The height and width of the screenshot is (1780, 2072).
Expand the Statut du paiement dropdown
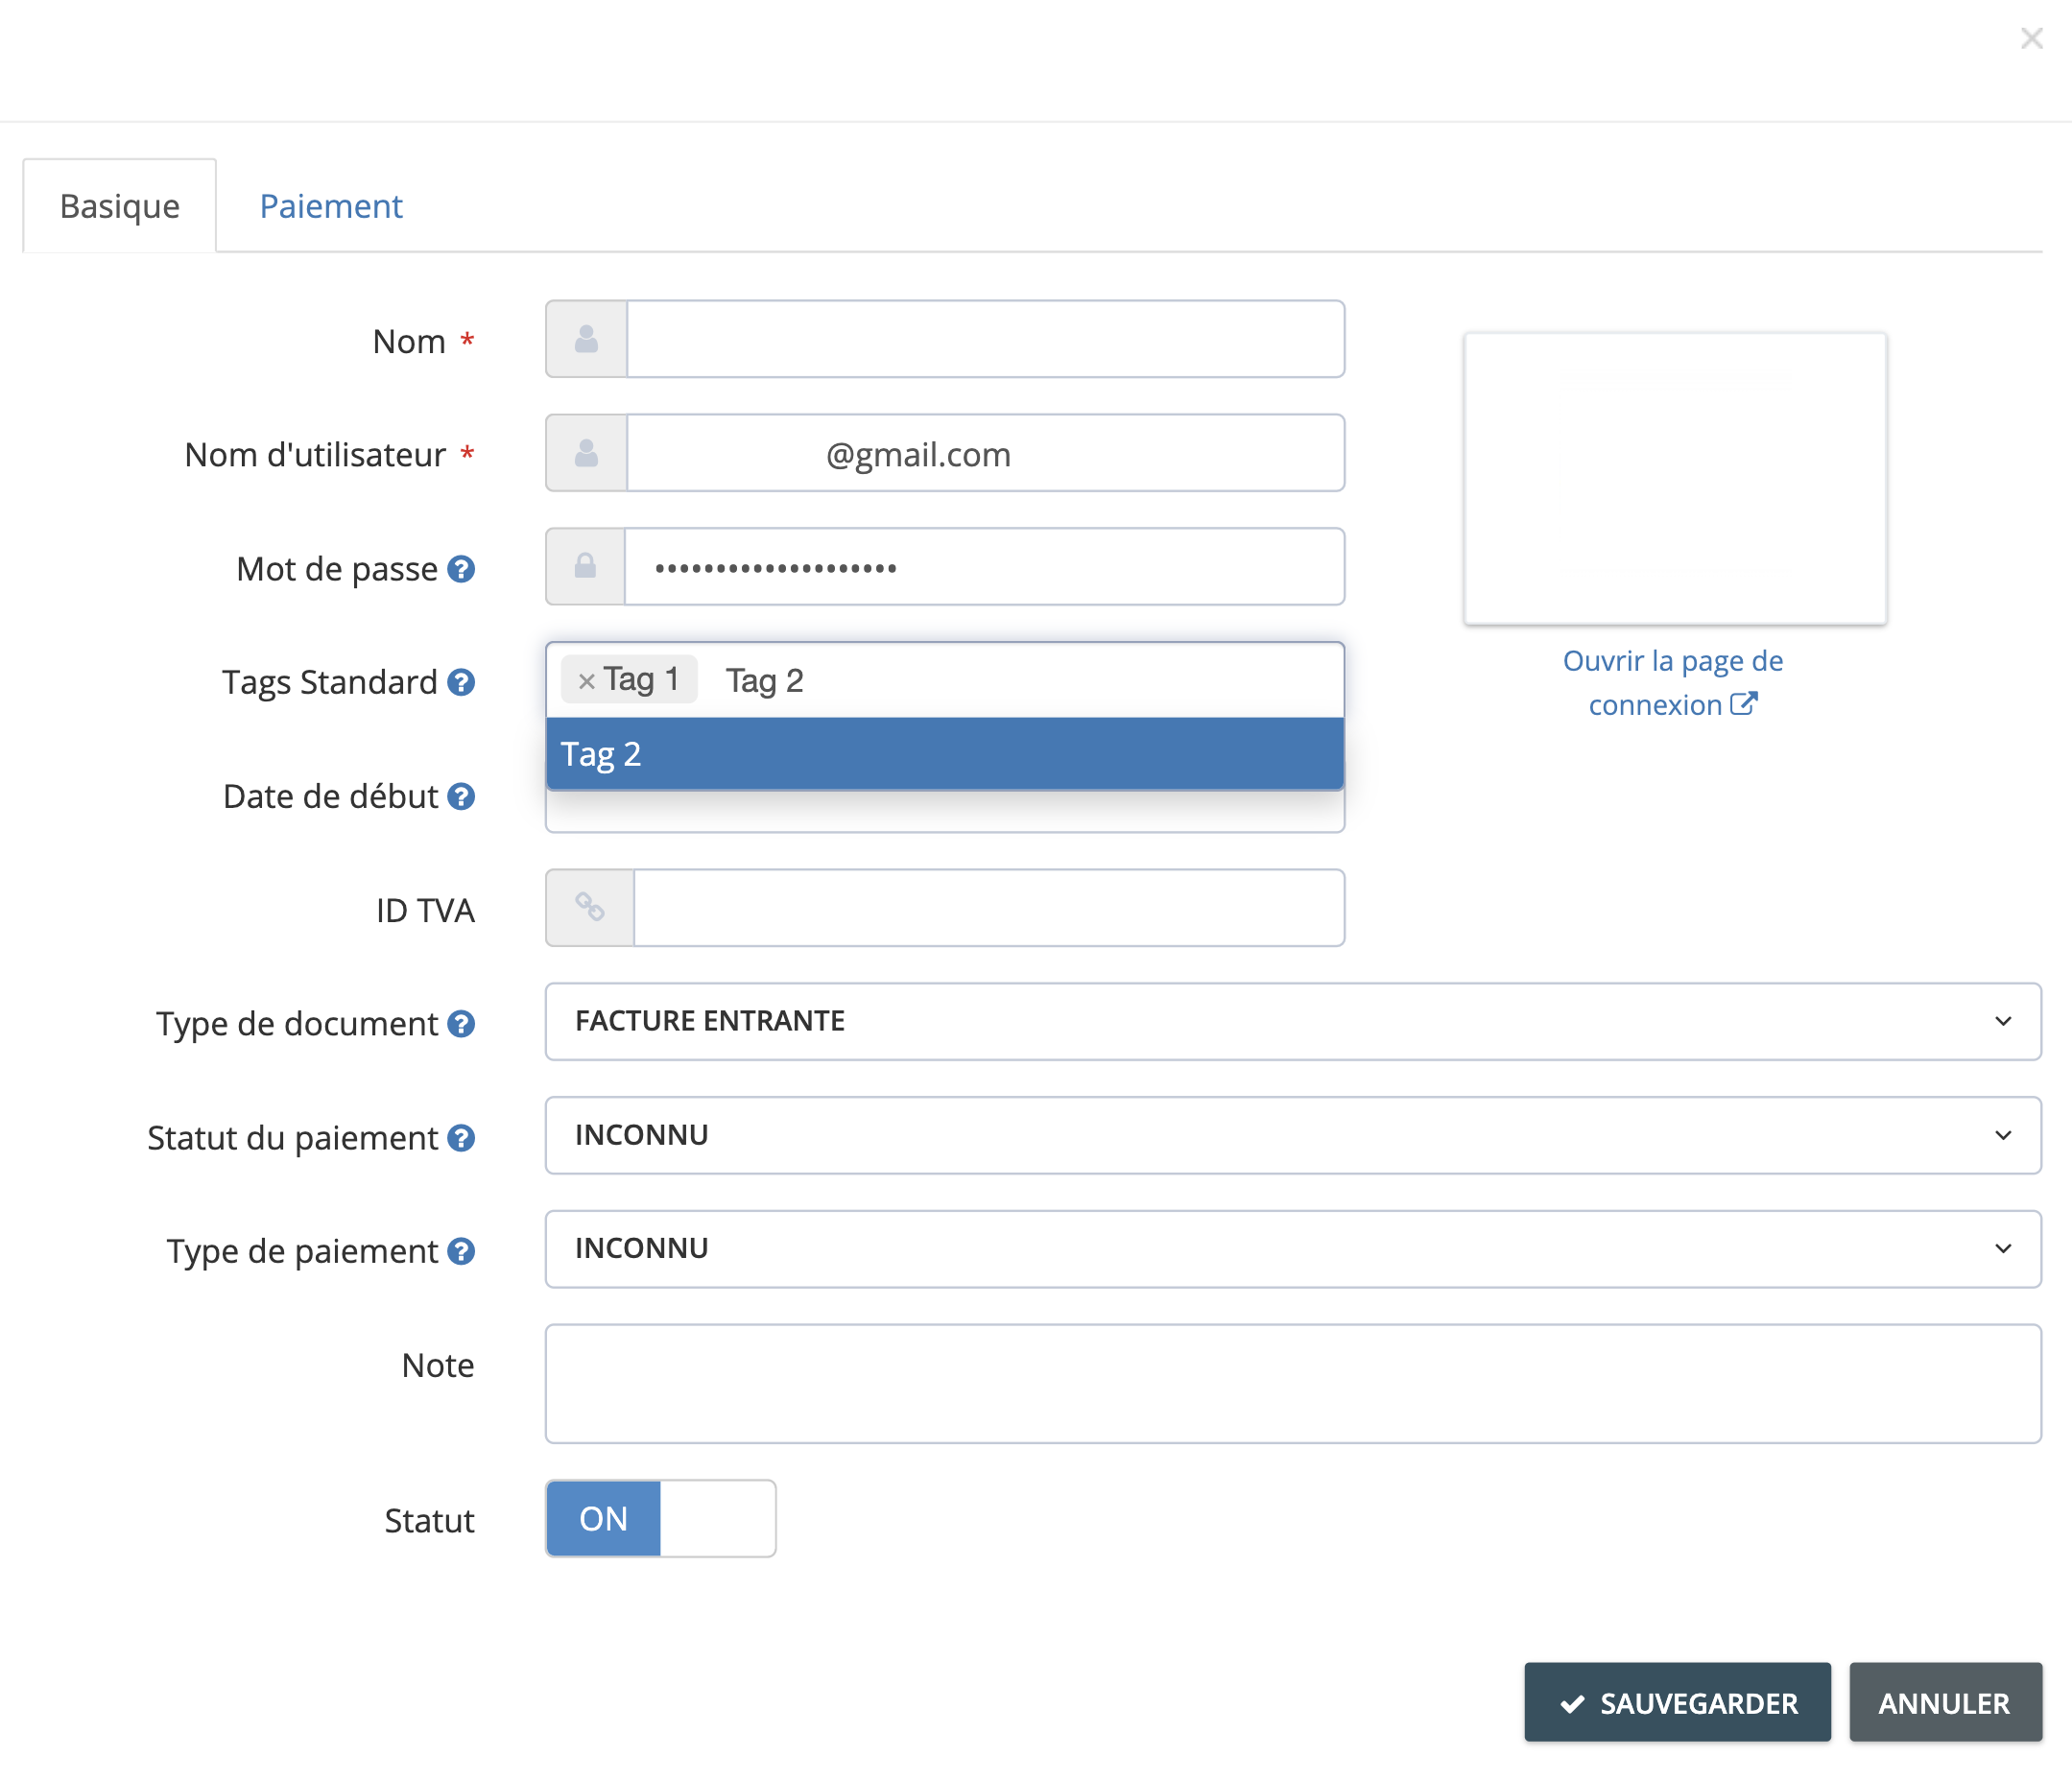(1293, 1135)
